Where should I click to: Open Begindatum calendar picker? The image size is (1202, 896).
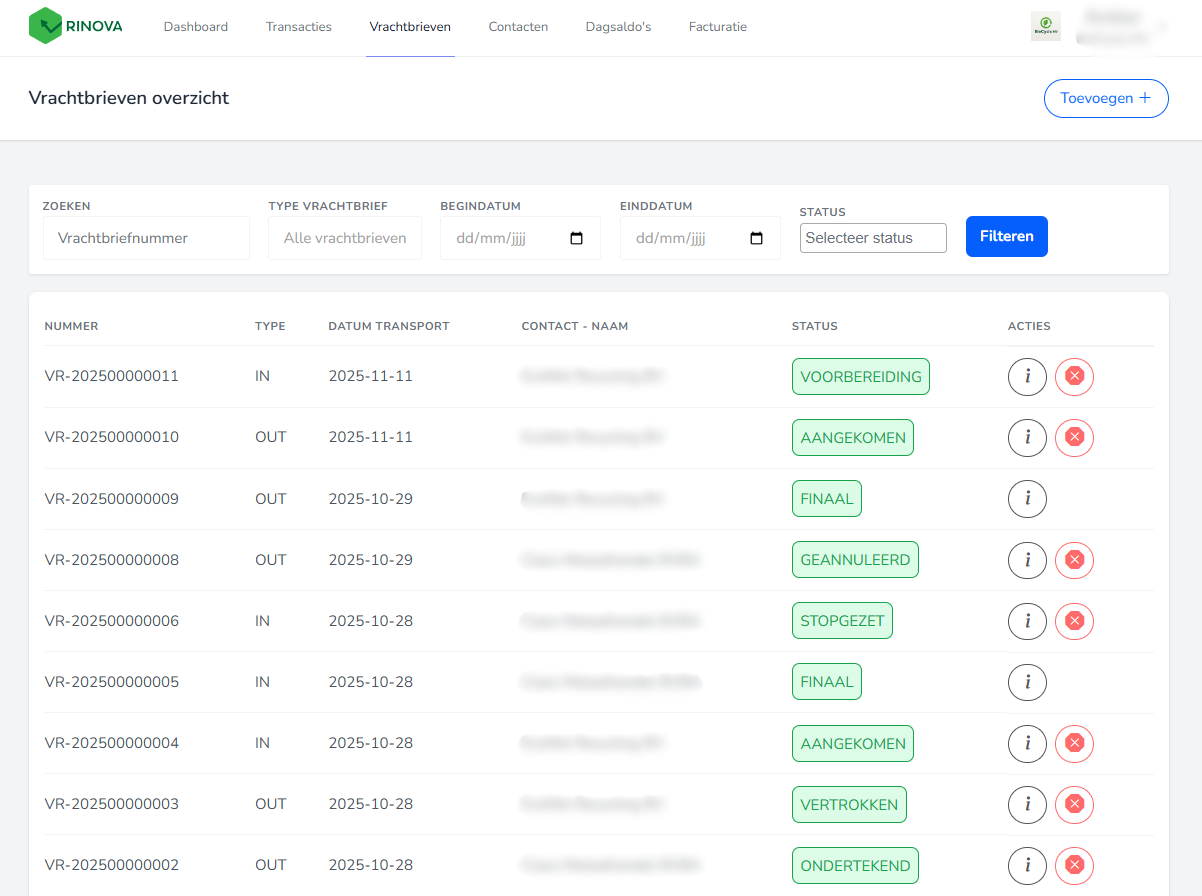(576, 239)
